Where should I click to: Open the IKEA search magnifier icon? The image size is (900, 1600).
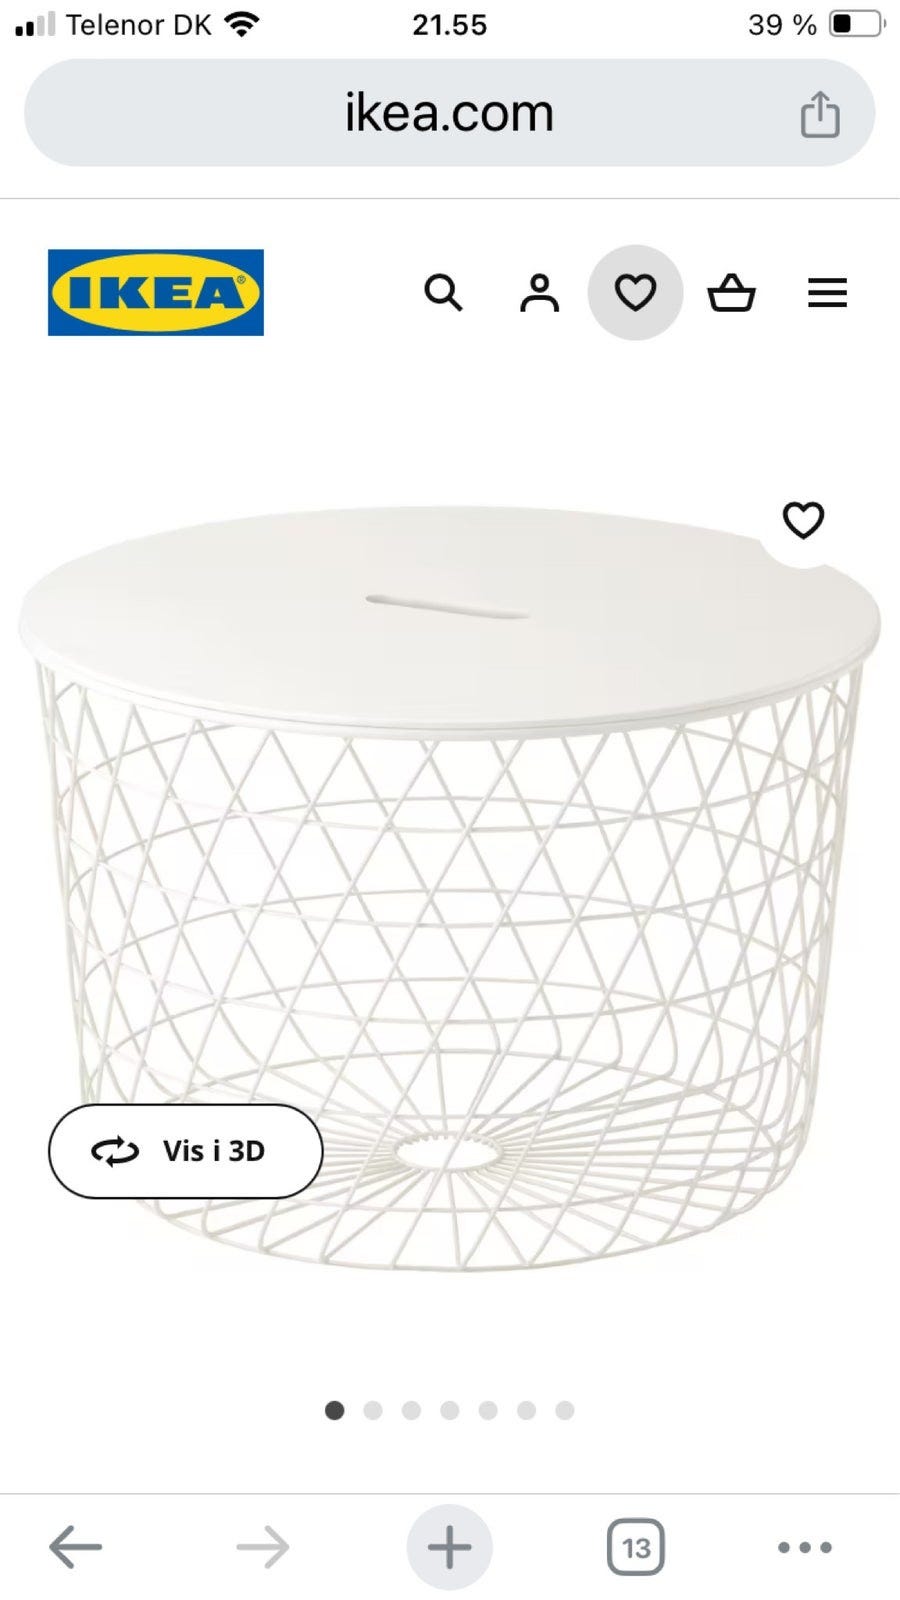(443, 293)
